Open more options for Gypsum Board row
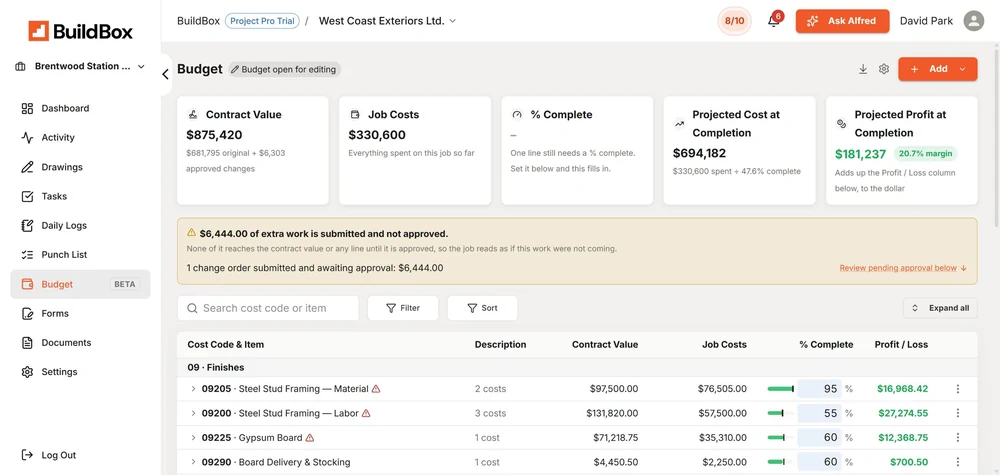 tap(958, 438)
